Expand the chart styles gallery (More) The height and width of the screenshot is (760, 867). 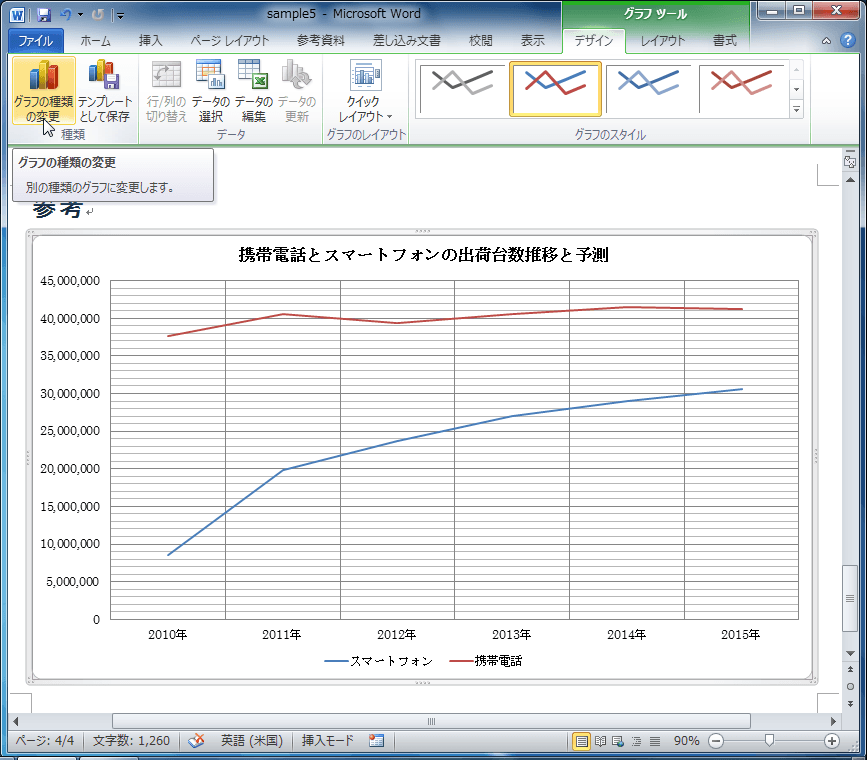[x=796, y=110]
